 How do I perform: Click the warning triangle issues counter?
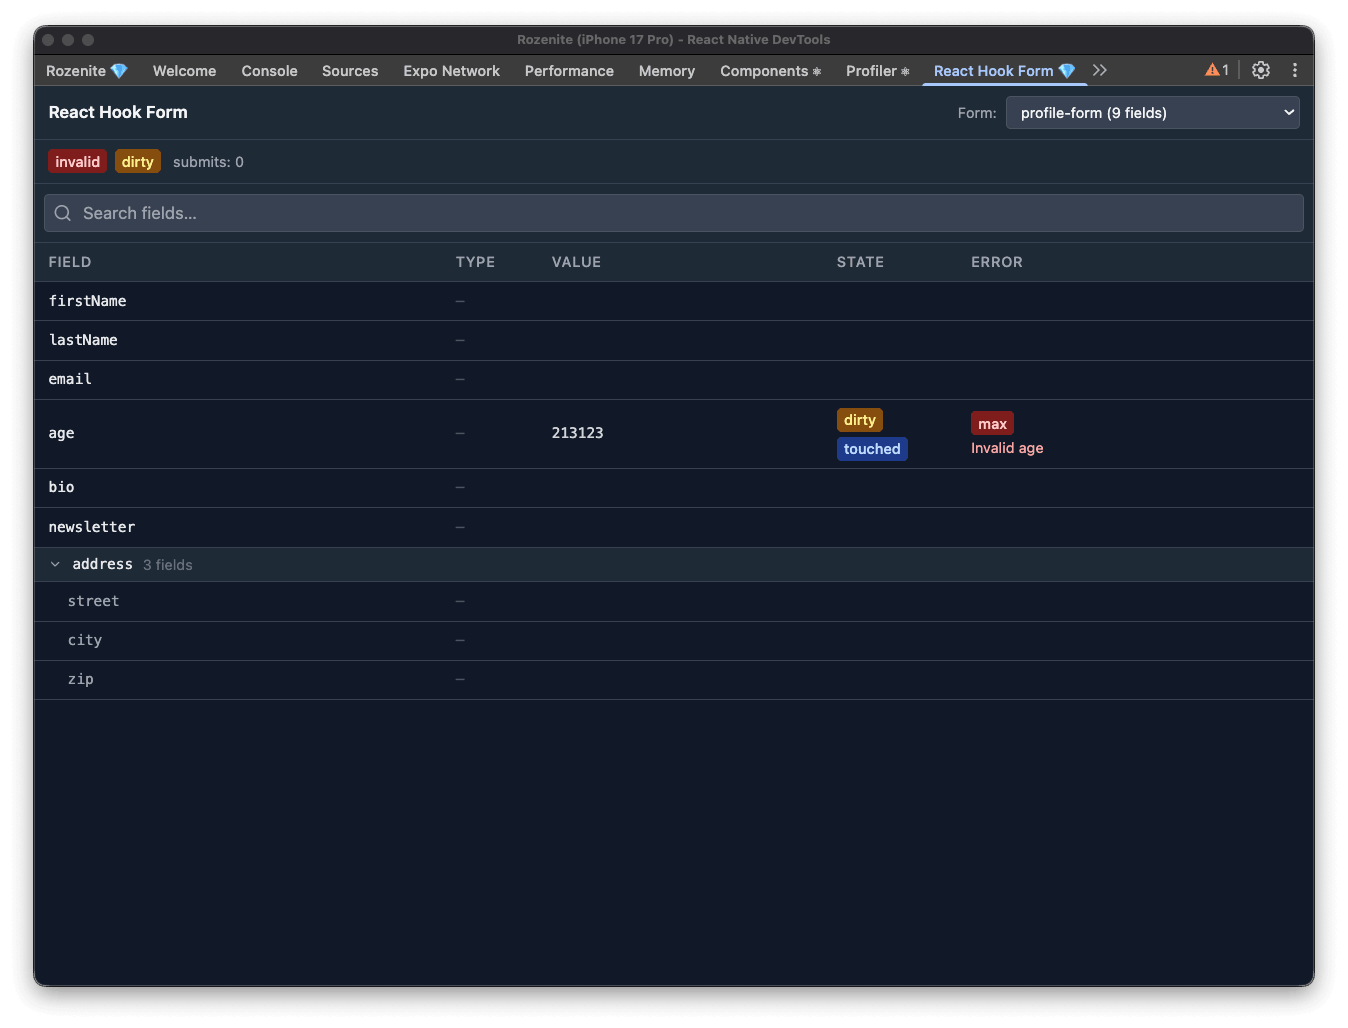[x=1217, y=70]
